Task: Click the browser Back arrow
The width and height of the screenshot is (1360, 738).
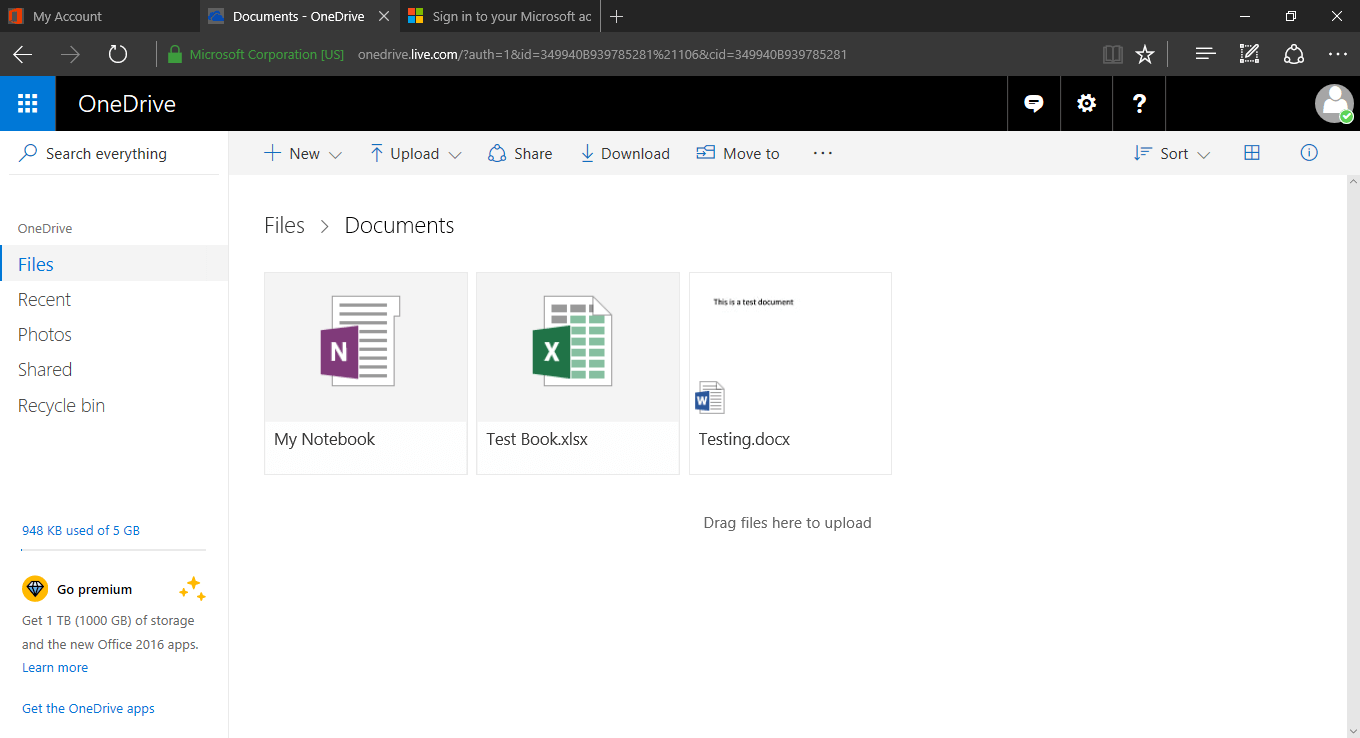Action: point(23,54)
